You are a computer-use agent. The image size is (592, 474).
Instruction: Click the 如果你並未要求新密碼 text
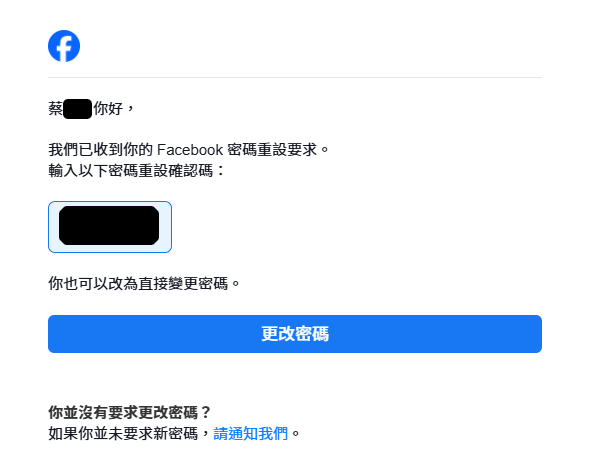[x=123, y=433]
